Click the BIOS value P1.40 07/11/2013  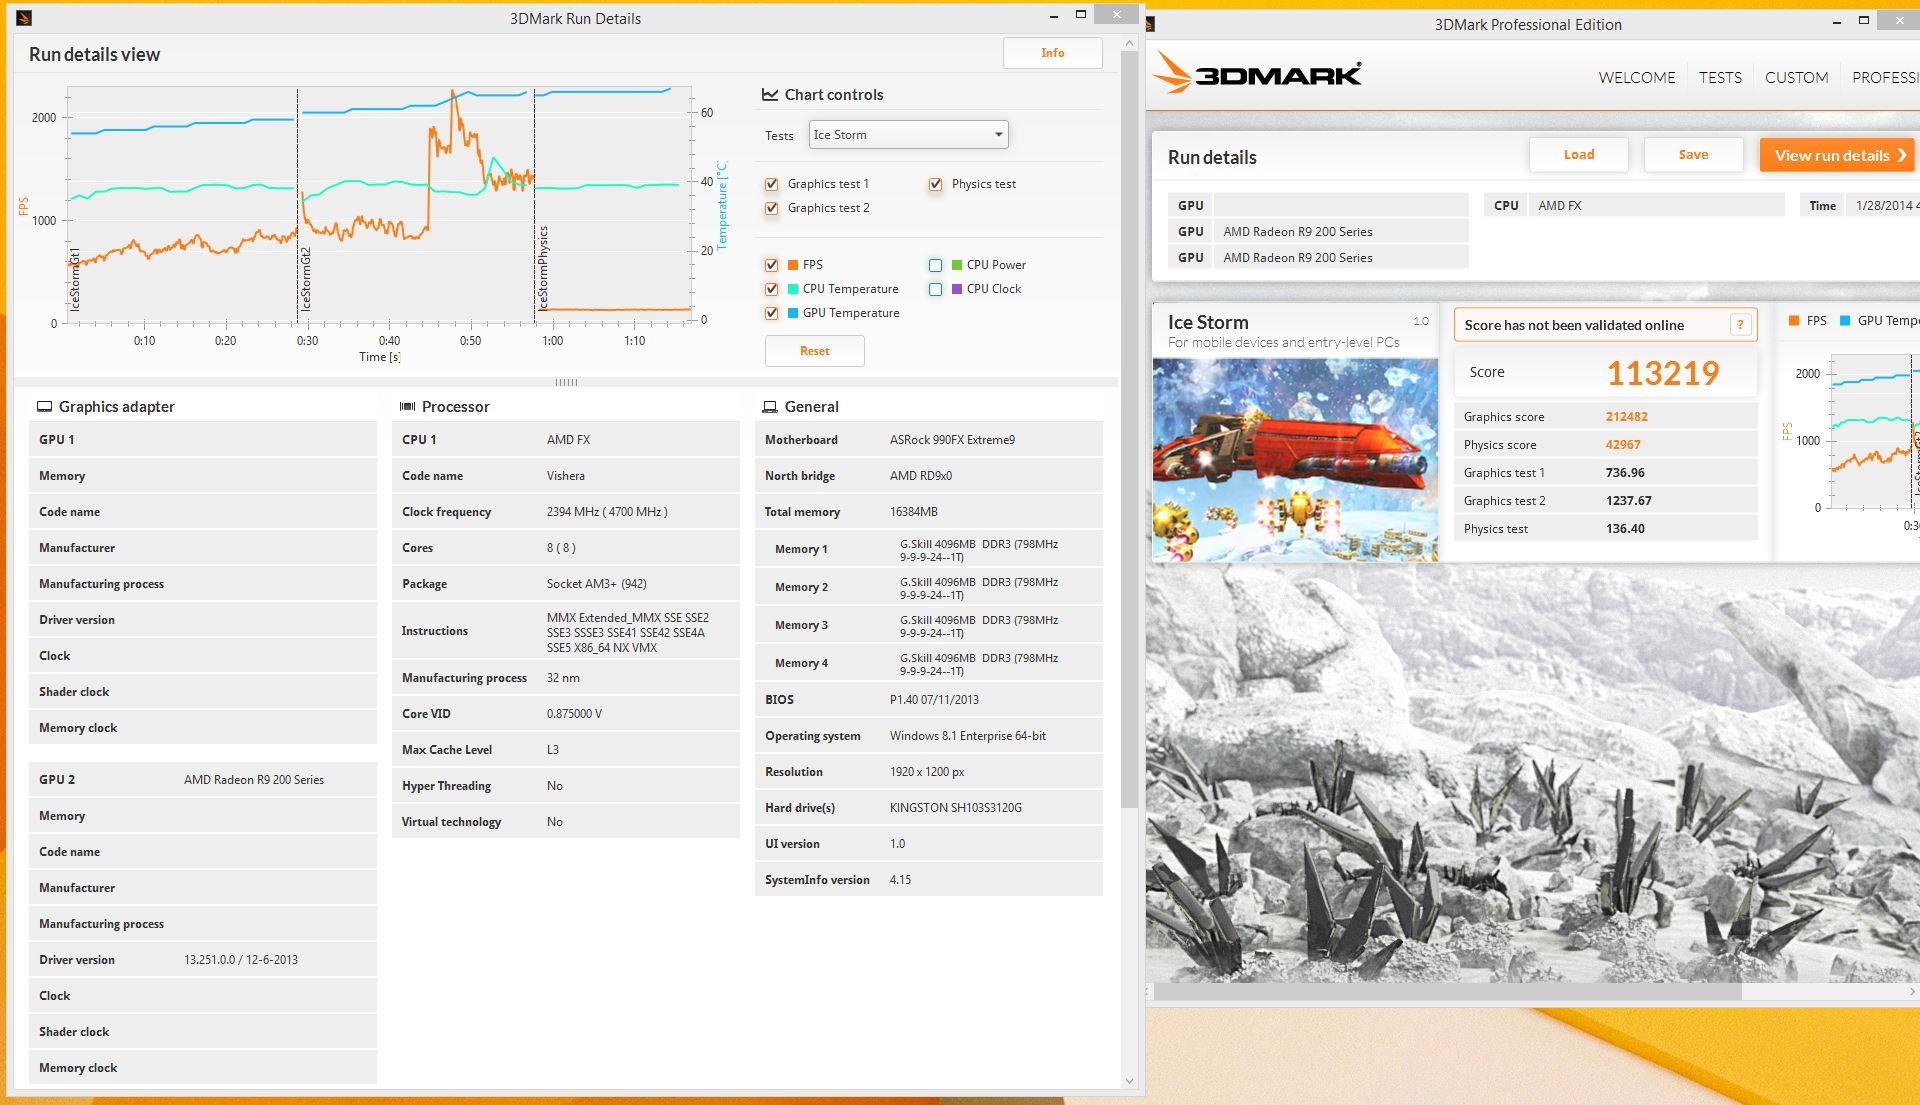[x=934, y=700]
